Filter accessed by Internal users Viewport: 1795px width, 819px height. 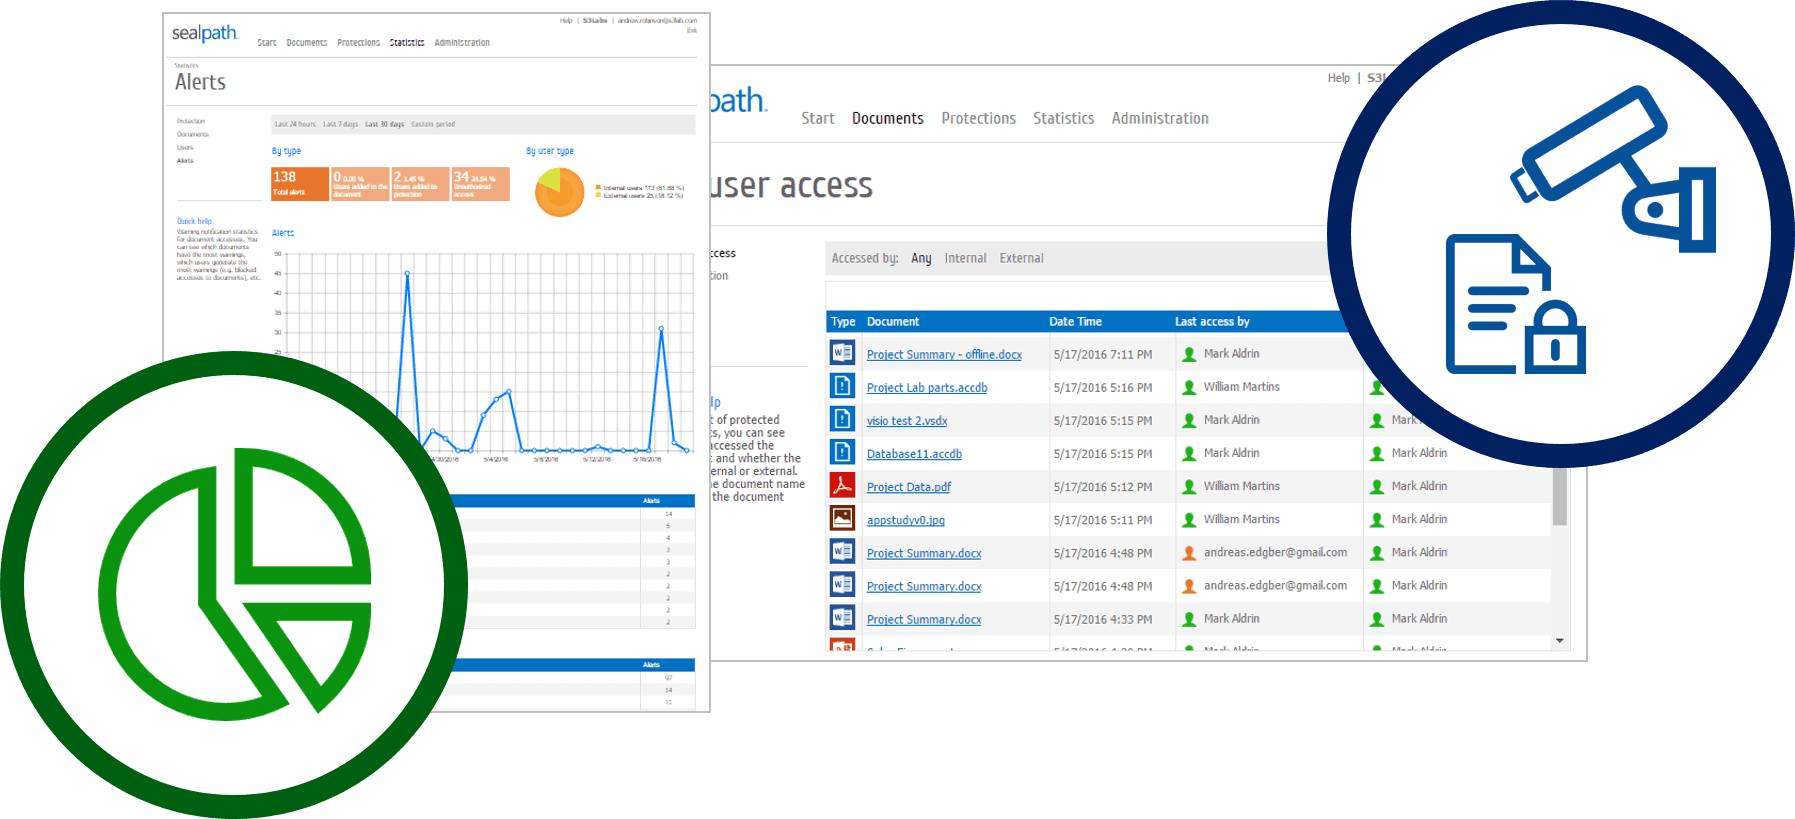pyautogui.click(x=965, y=258)
